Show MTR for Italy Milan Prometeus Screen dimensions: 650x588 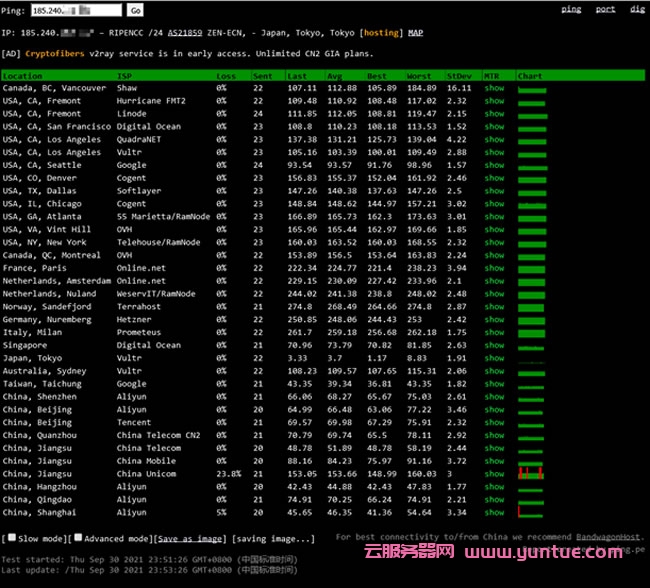coord(494,332)
